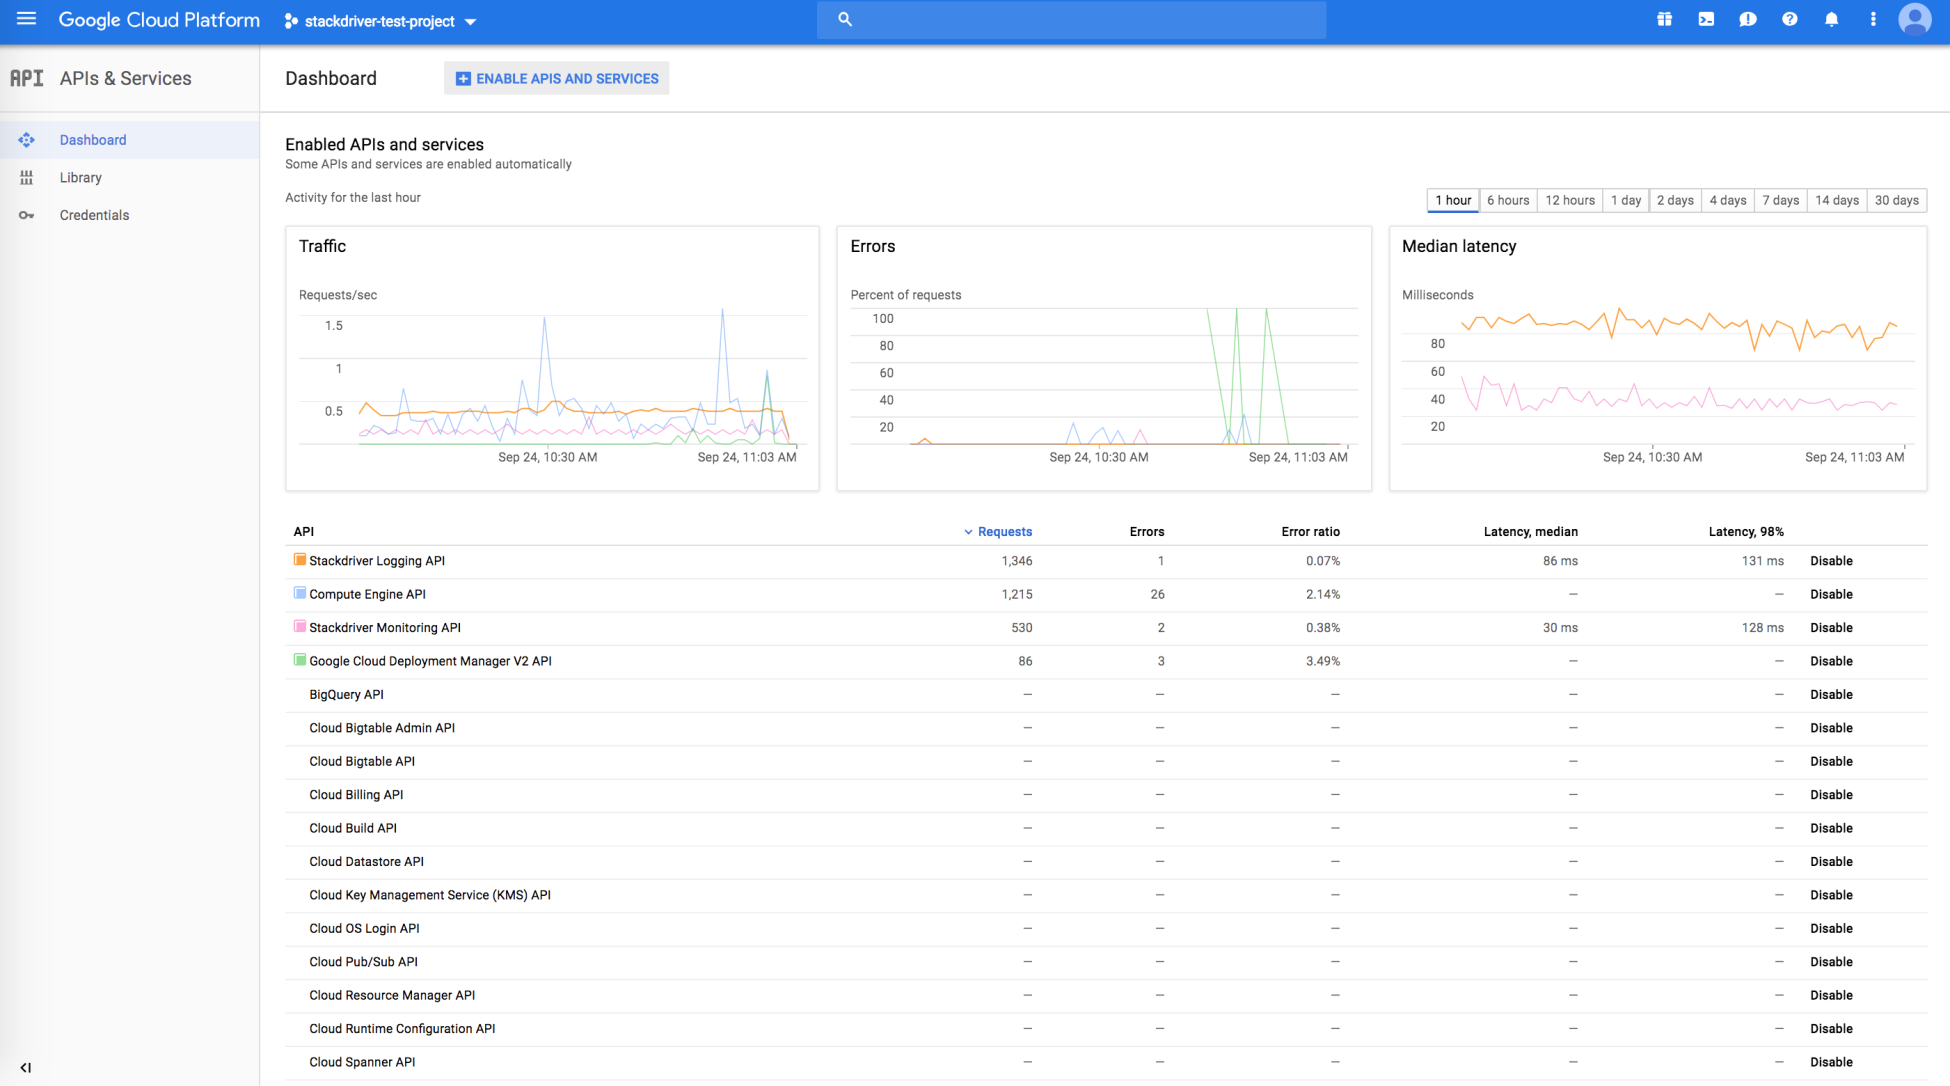This screenshot has height=1086, width=1950.
Task: Click the Error ratio column header
Action: click(x=1310, y=532)
